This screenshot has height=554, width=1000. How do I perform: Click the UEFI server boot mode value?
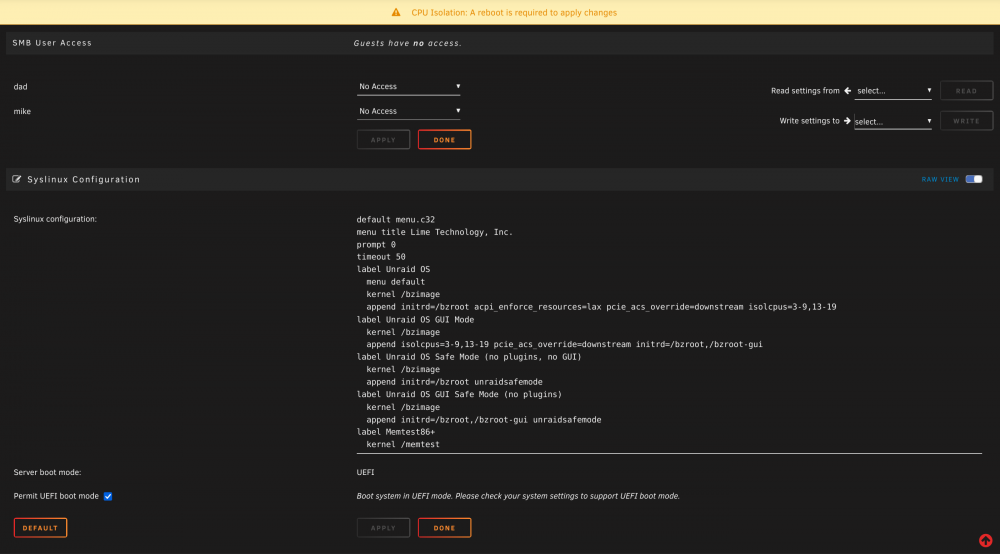[365, 472]
